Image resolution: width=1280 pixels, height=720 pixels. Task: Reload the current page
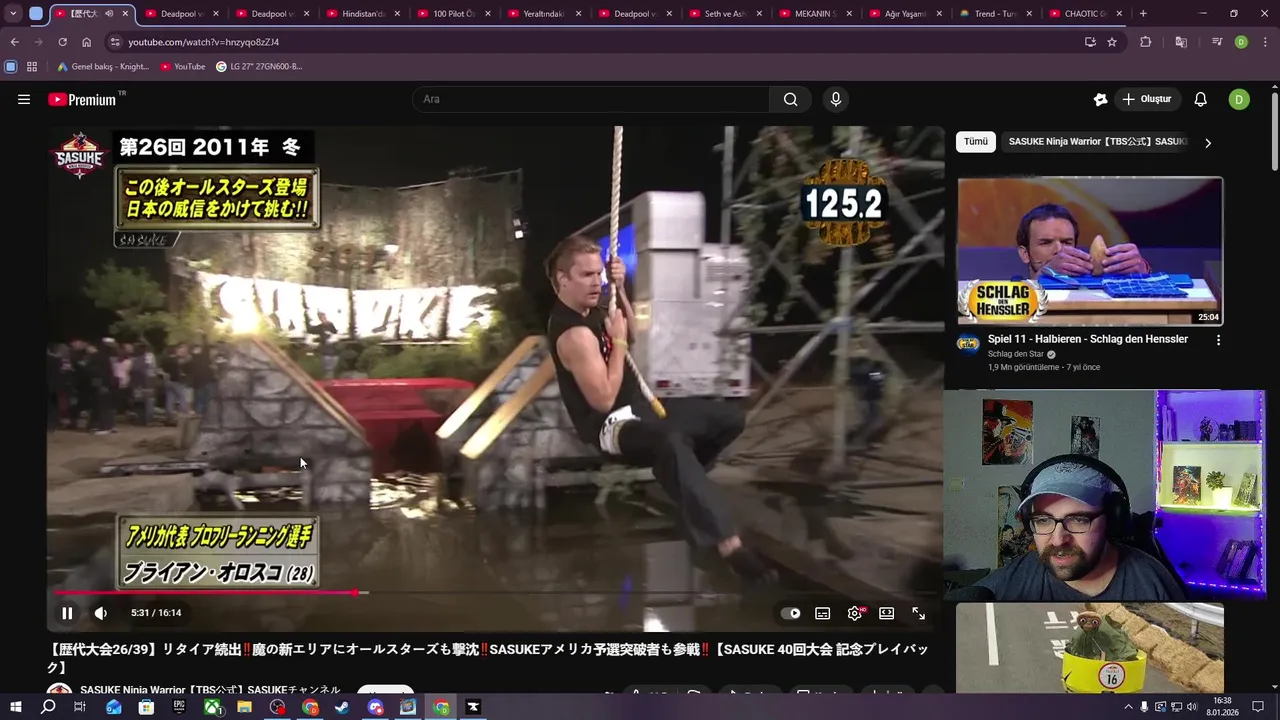coord(62,42)
